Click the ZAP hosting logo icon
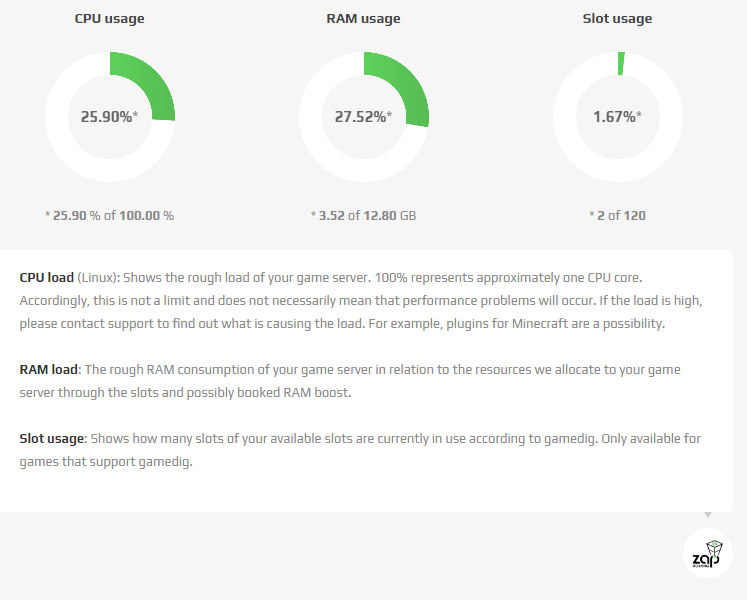The height and width of the screenshot is (600, 747). click(707, 553)
